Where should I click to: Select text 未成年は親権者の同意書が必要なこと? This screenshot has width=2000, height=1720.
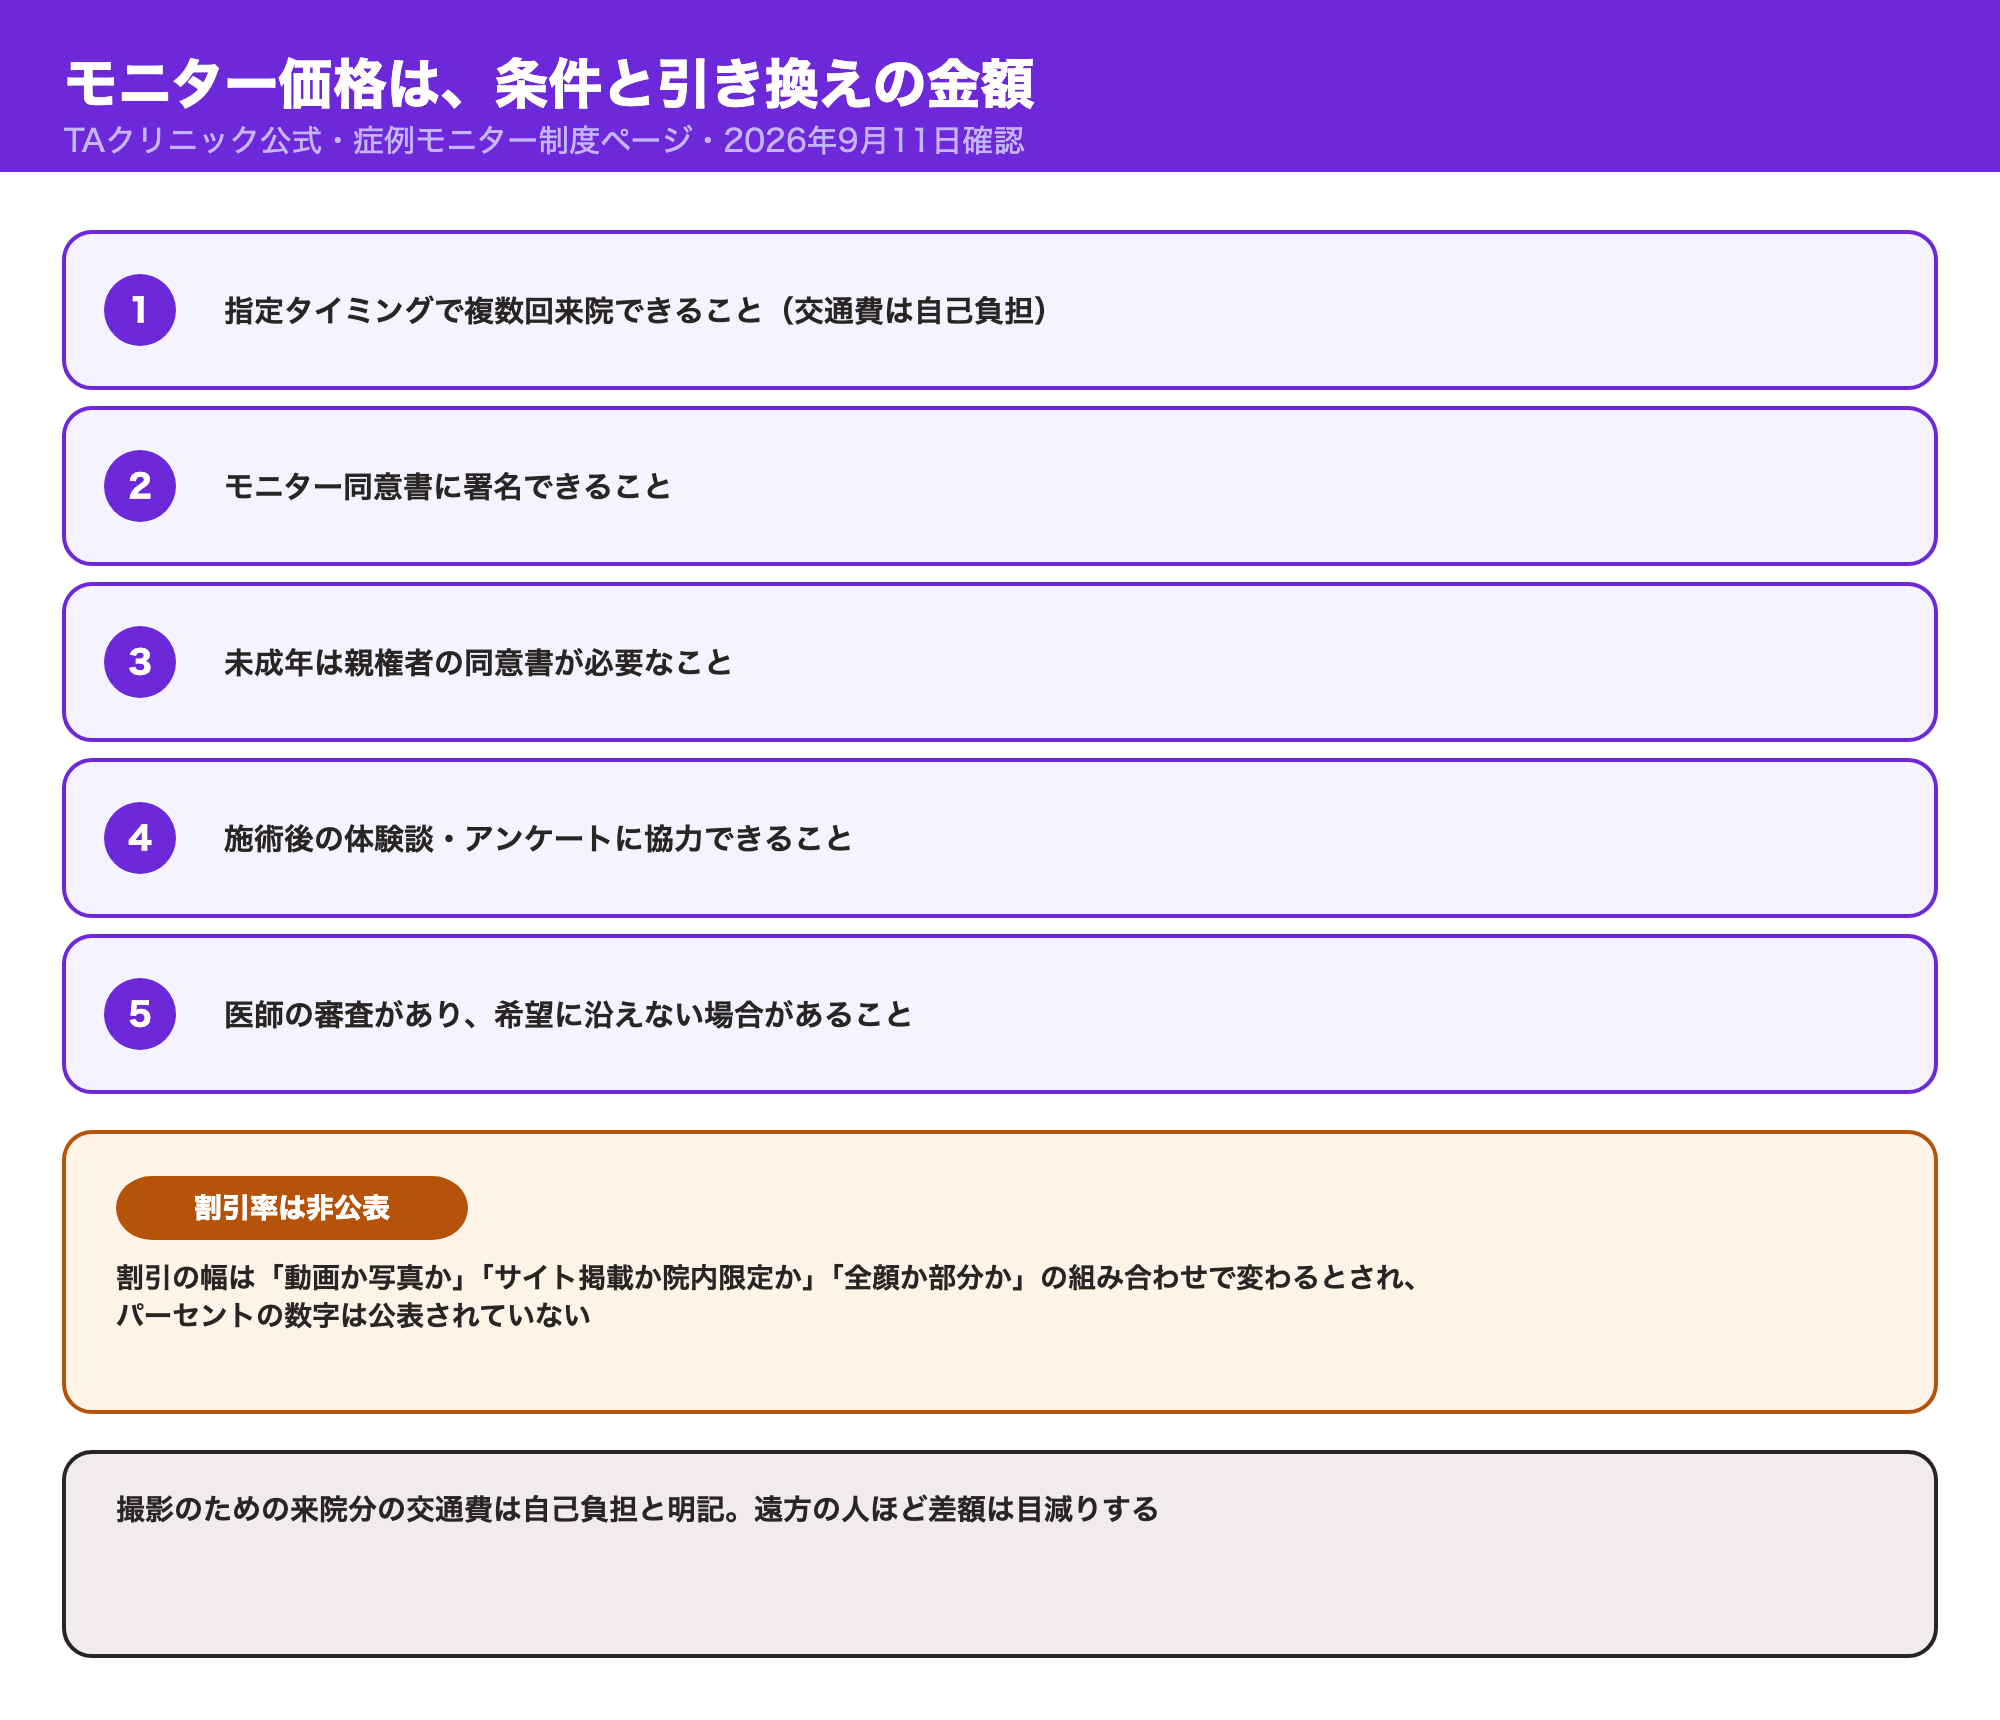click(478, 663)
